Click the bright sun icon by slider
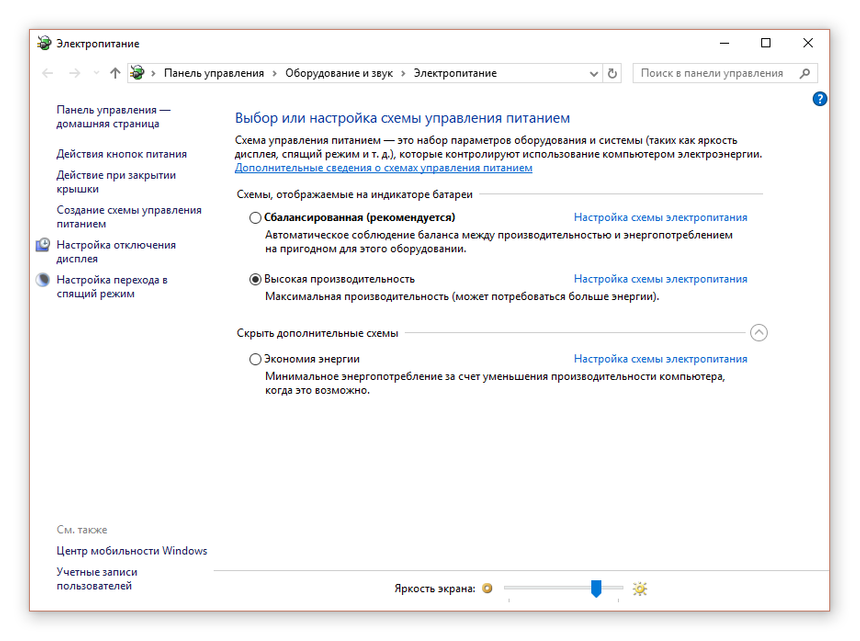860x641 pixels. 640,589
